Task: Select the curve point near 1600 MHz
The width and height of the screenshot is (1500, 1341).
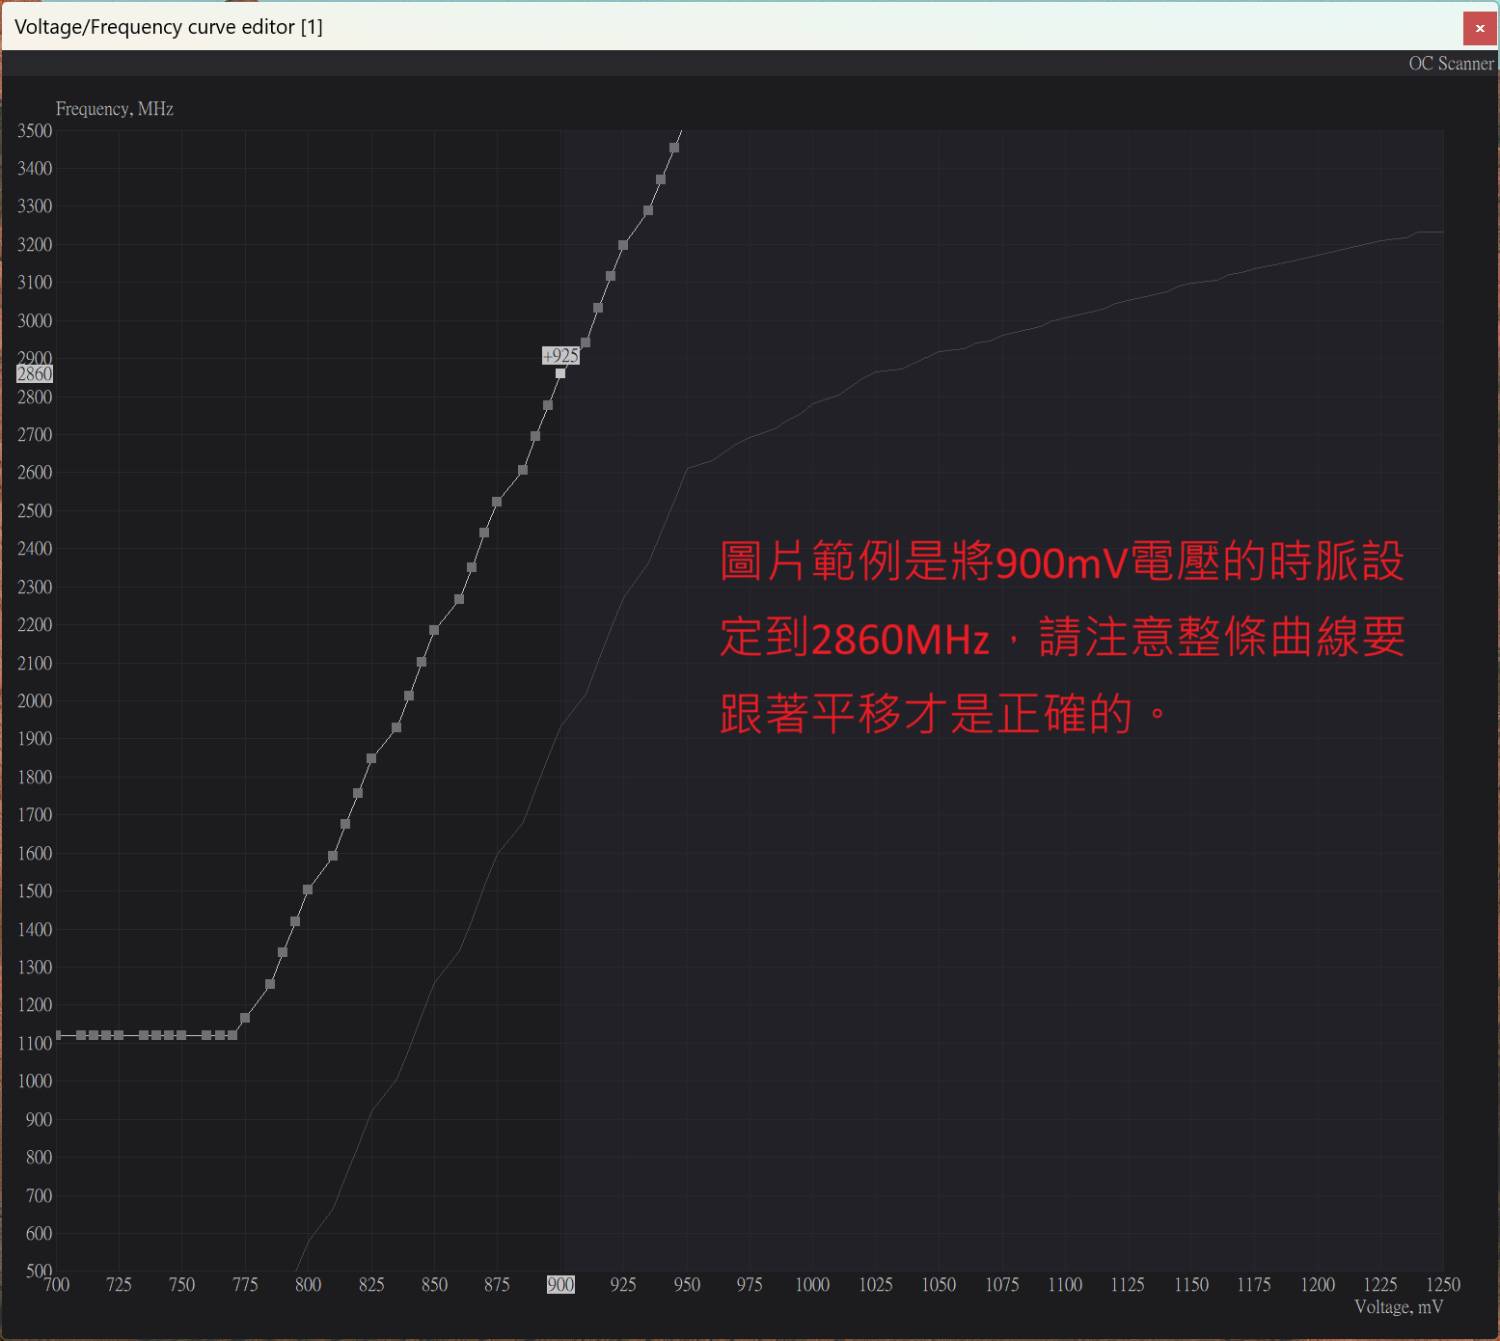Action: (x=333, y=856)
